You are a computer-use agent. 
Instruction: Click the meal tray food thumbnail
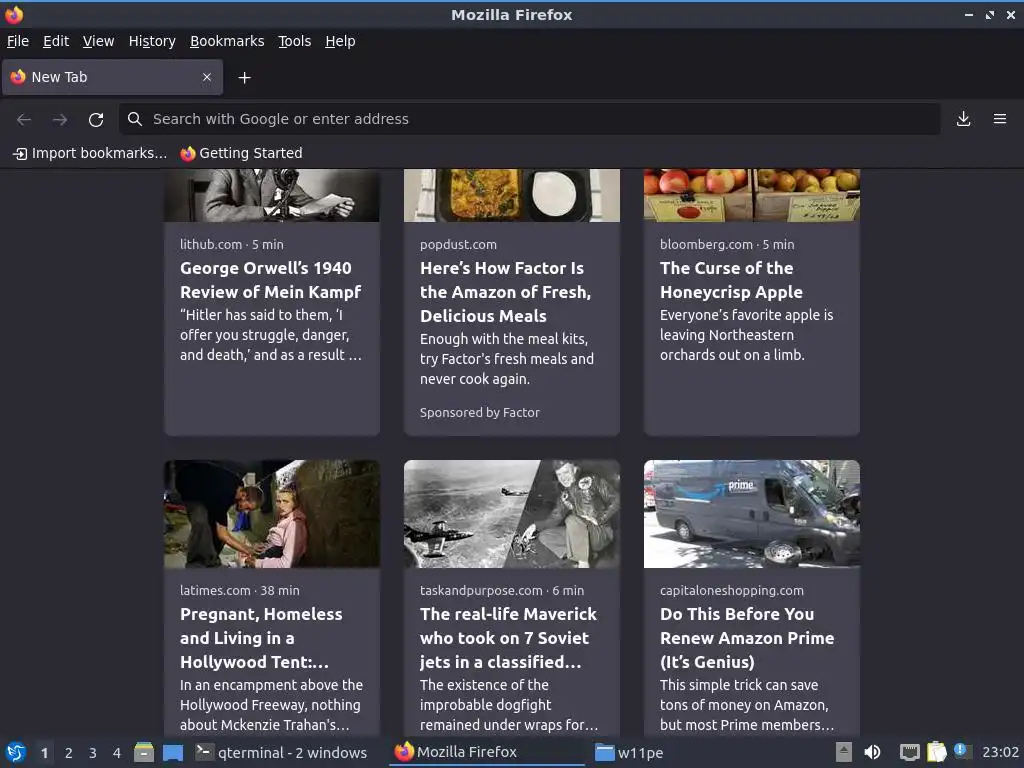point(511,195)
